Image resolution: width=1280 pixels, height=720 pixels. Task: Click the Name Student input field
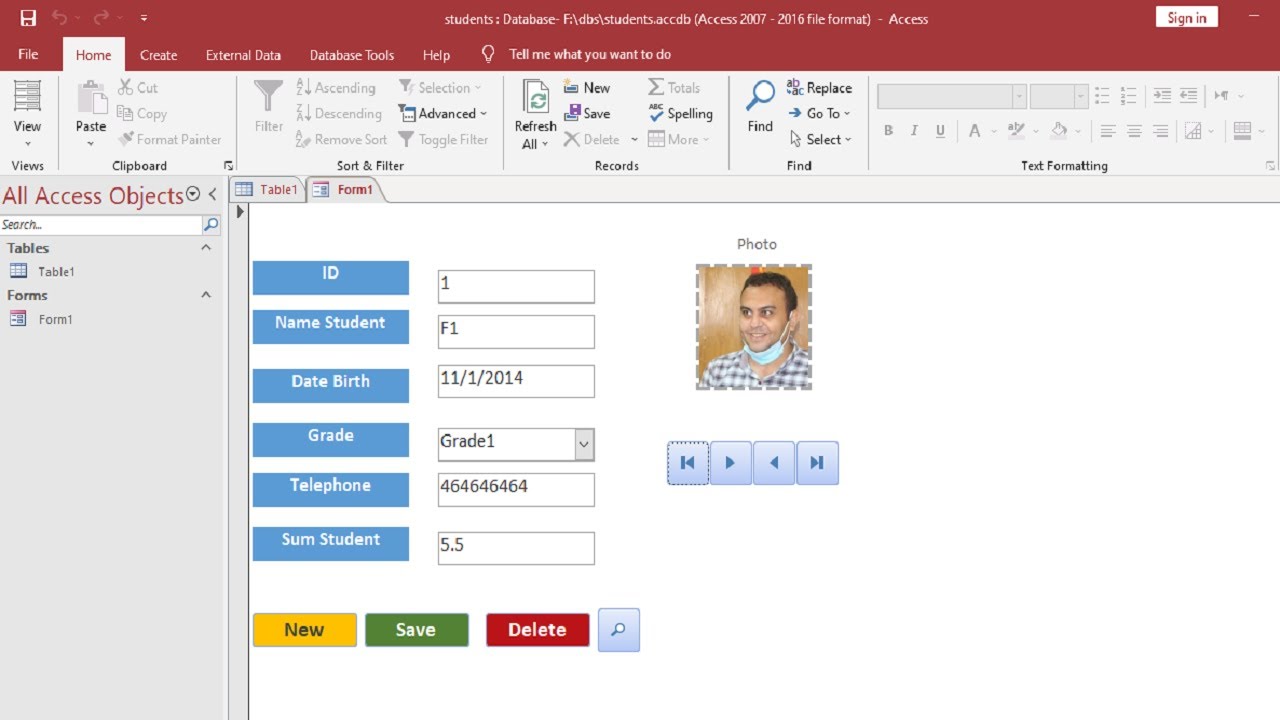pos(516,332)
